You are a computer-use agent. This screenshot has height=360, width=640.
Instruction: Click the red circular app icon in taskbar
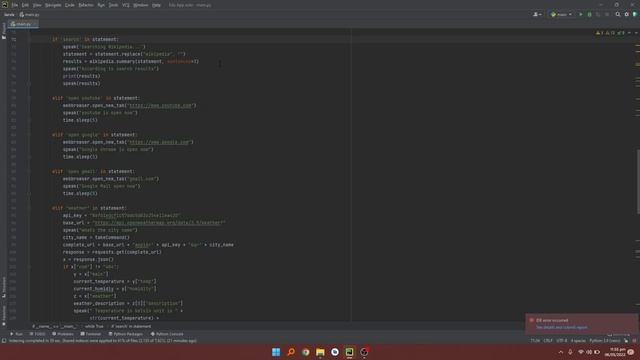(364, 352)
